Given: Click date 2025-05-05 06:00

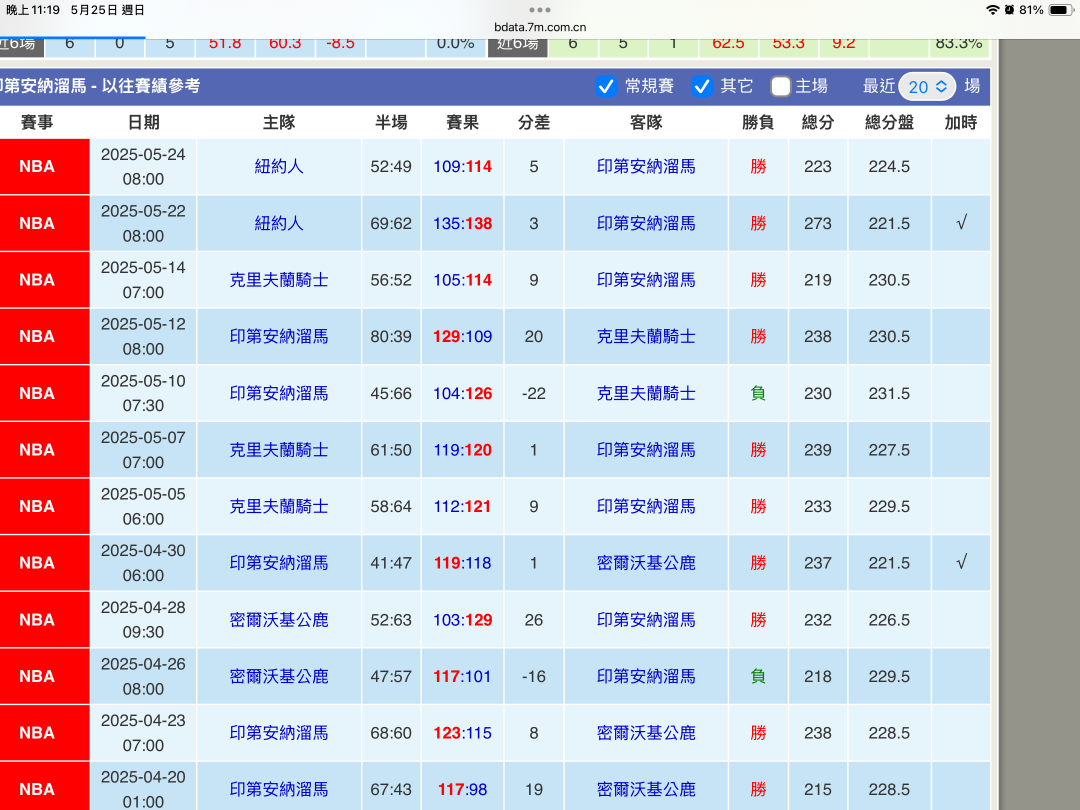Looking at the screenshot, I should click(x=143, y=506).
